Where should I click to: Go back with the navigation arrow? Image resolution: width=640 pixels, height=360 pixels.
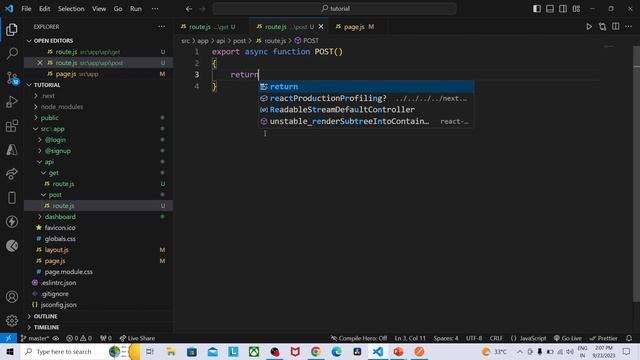coord(189,9)
